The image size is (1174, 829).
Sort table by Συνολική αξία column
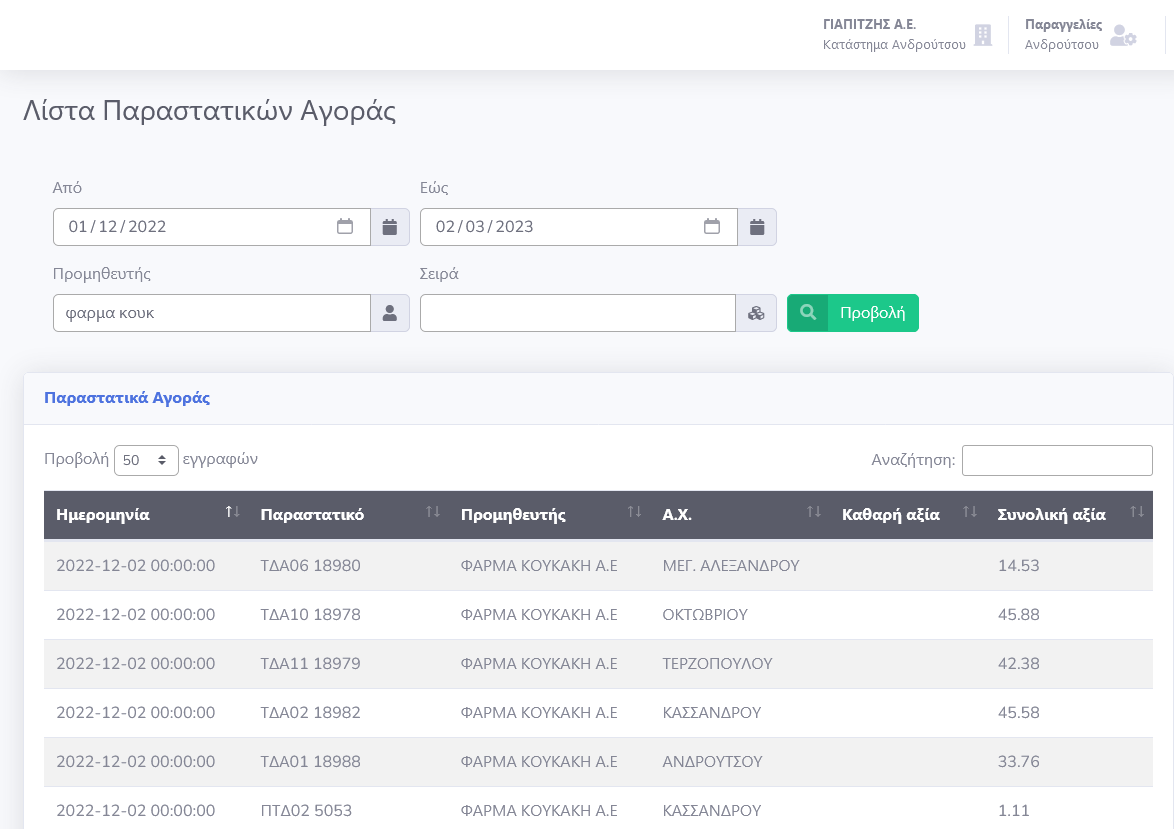(x=1069, y=514)
